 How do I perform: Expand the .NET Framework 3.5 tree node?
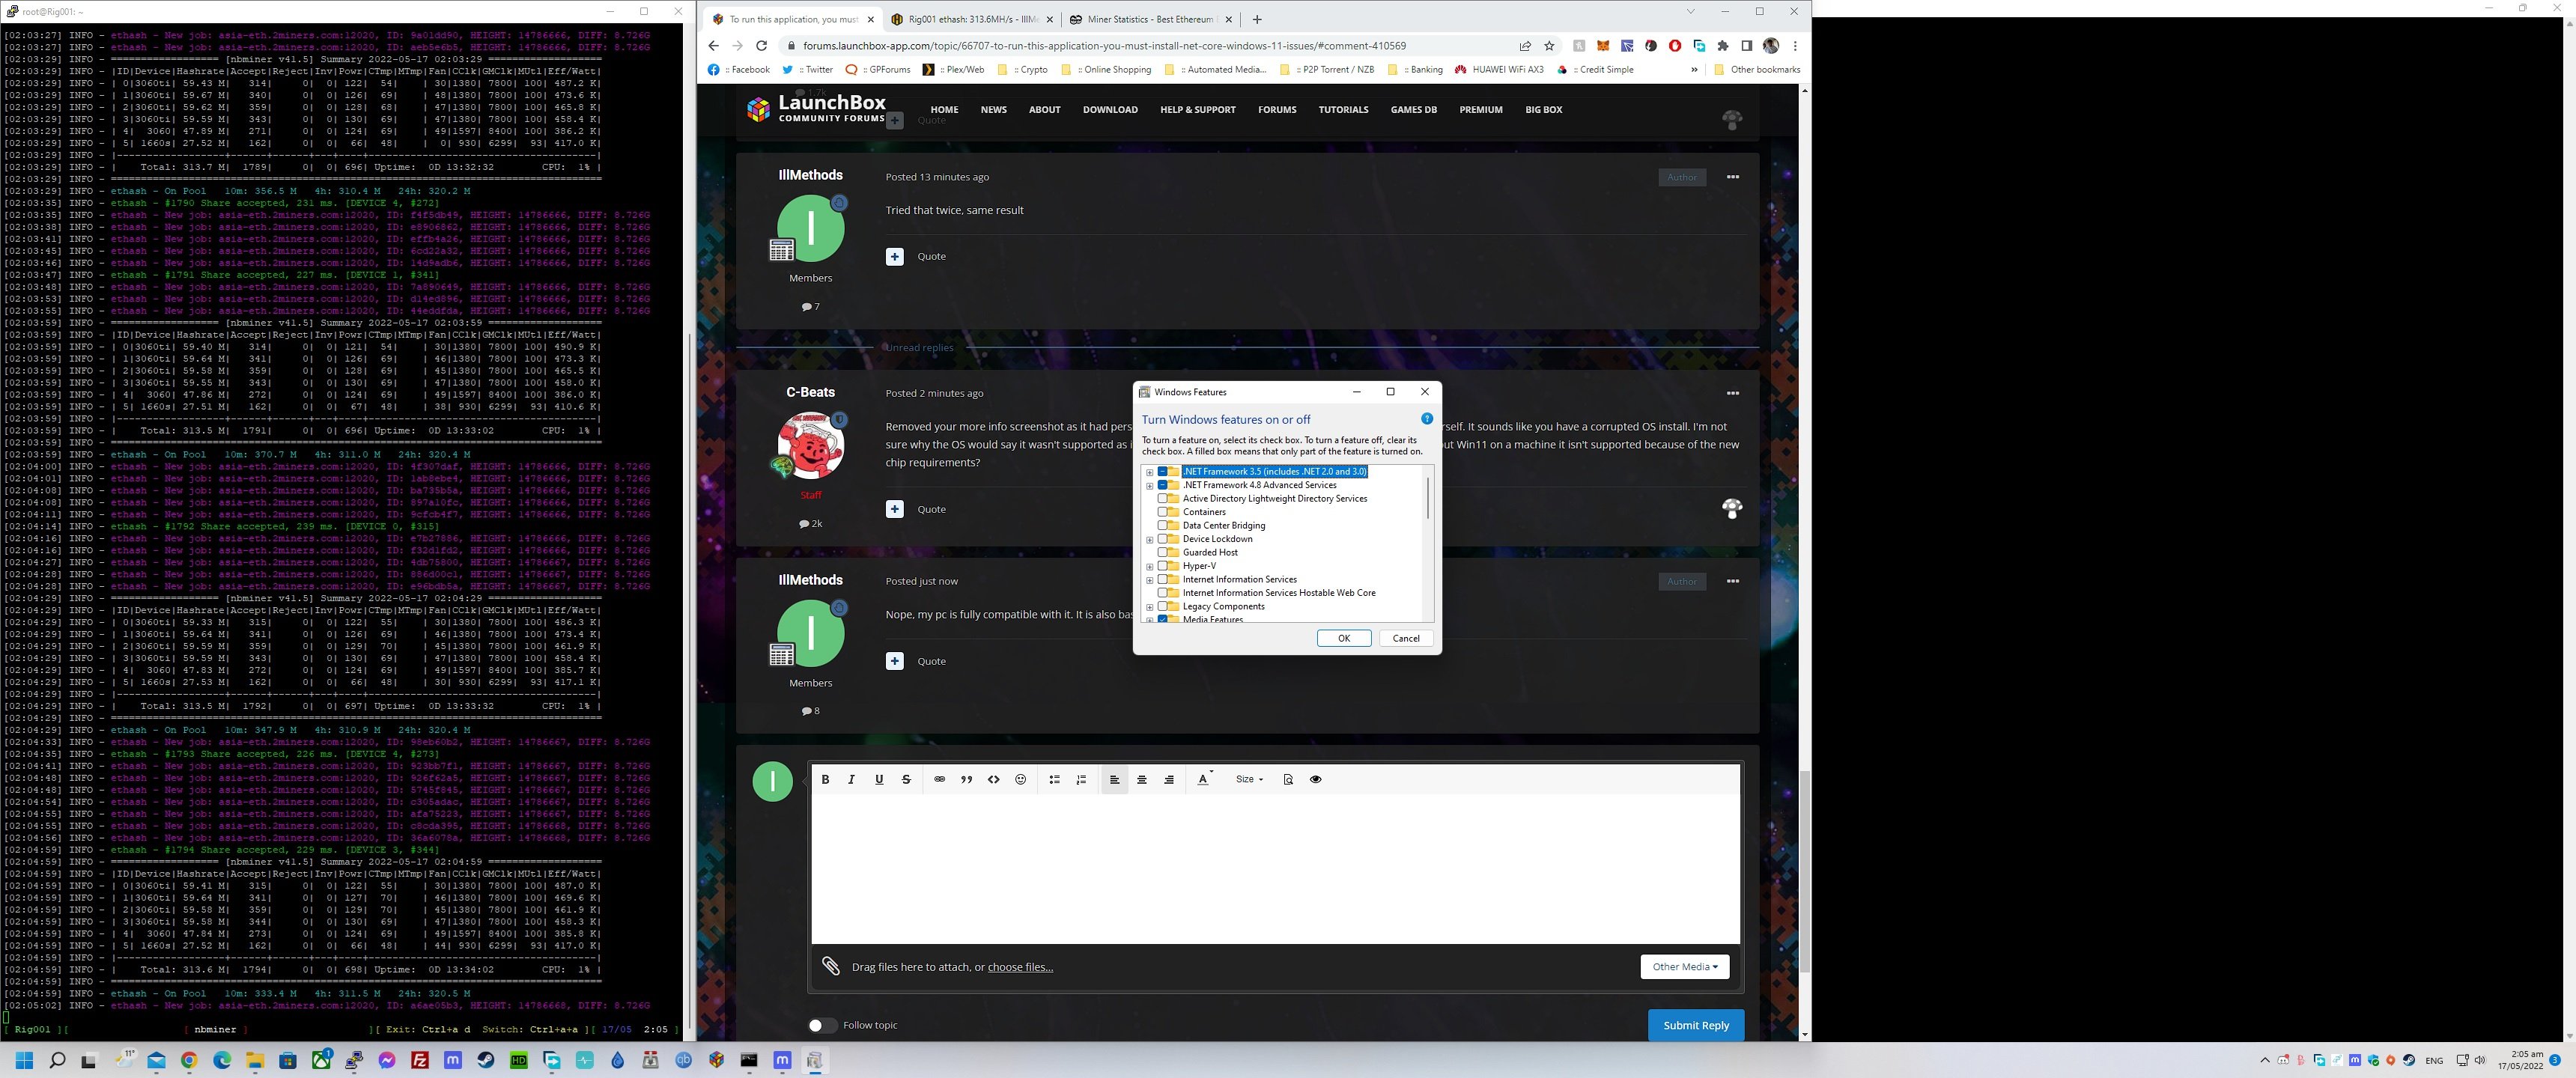[x=1150, y=472]
